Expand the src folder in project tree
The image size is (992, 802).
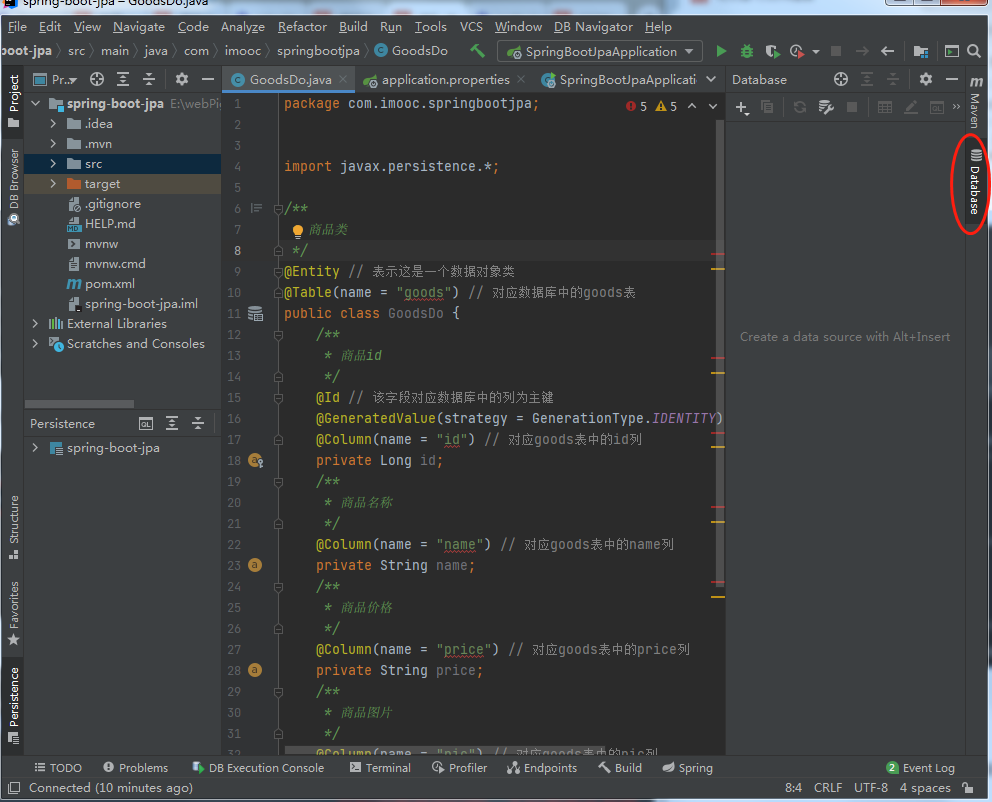tap(55, 163)
